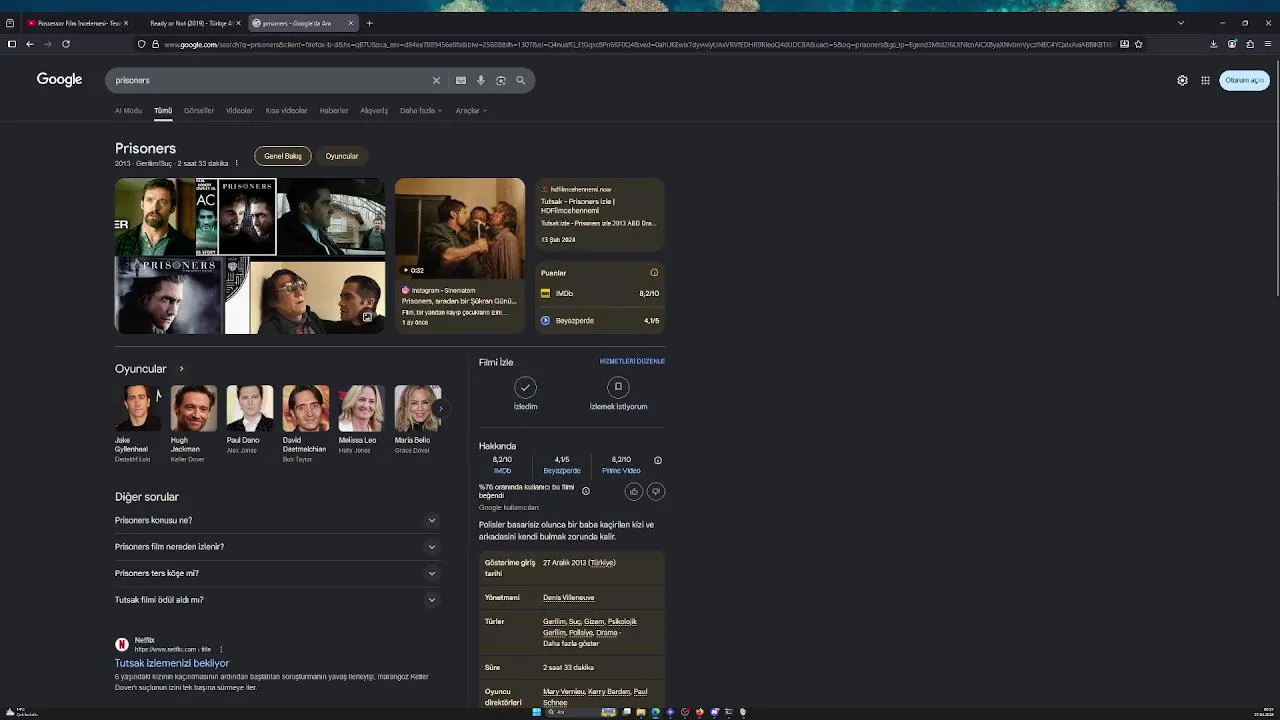Image resolution: width=1280 pixels, height=720 pixels.
Task: Expand 'Prisoners ters köşe mi?' question
Action: click(277, 573)
